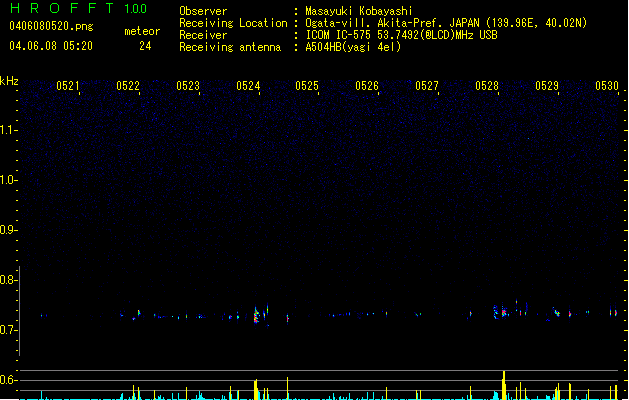
Task: Select antenna value A504HB(yagi 4el)
Action: [353, 47]
